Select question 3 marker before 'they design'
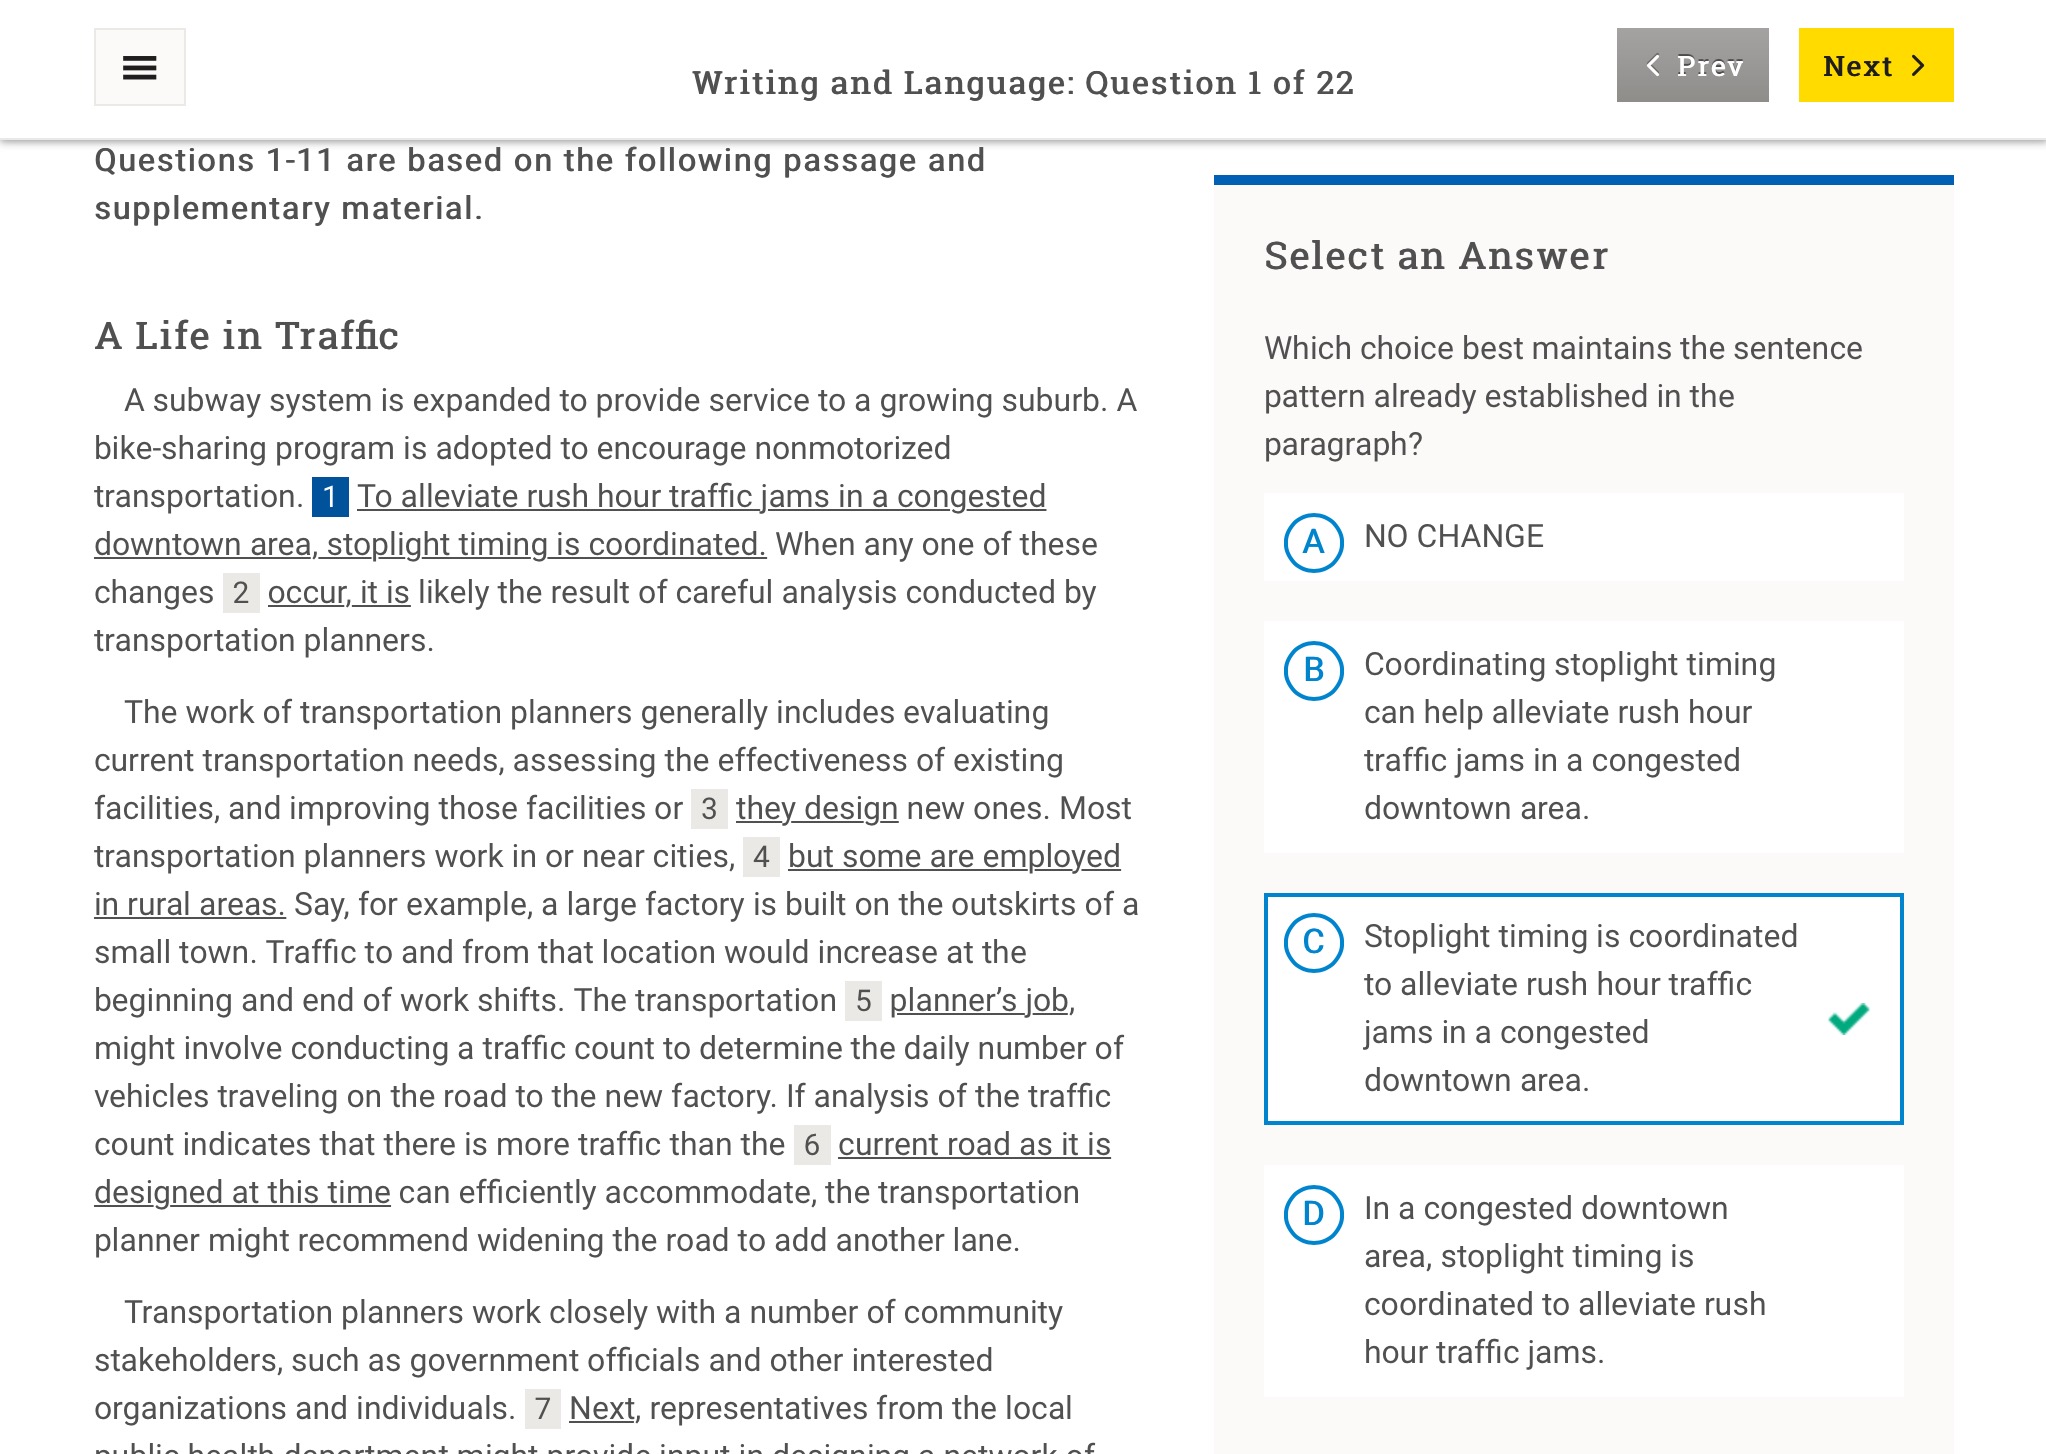Screen dimensions: 2046x1454 (709, 809)
